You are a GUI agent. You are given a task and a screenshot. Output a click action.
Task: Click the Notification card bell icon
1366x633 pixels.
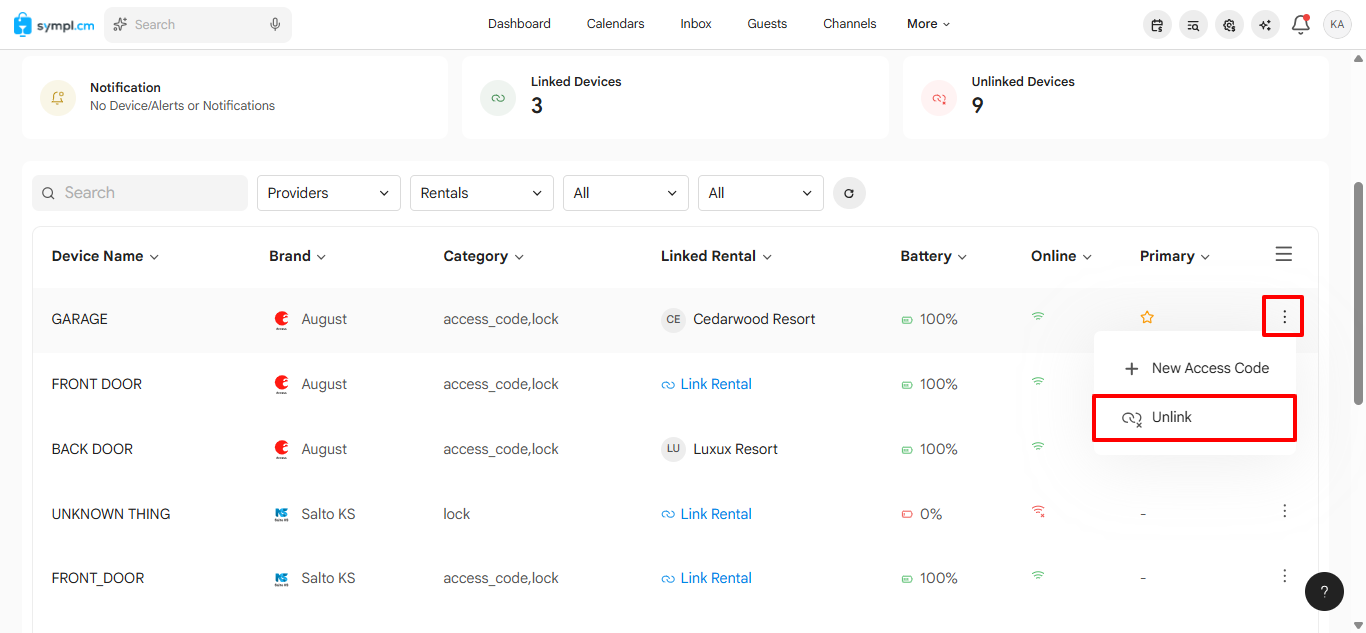point(58,98)
